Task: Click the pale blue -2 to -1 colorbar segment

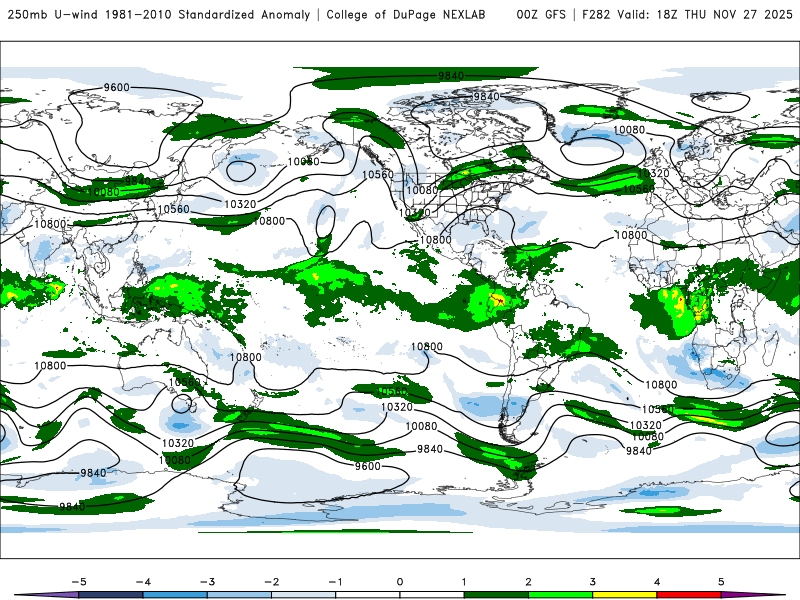Action: pyautogui.click(x=304, y=595)
